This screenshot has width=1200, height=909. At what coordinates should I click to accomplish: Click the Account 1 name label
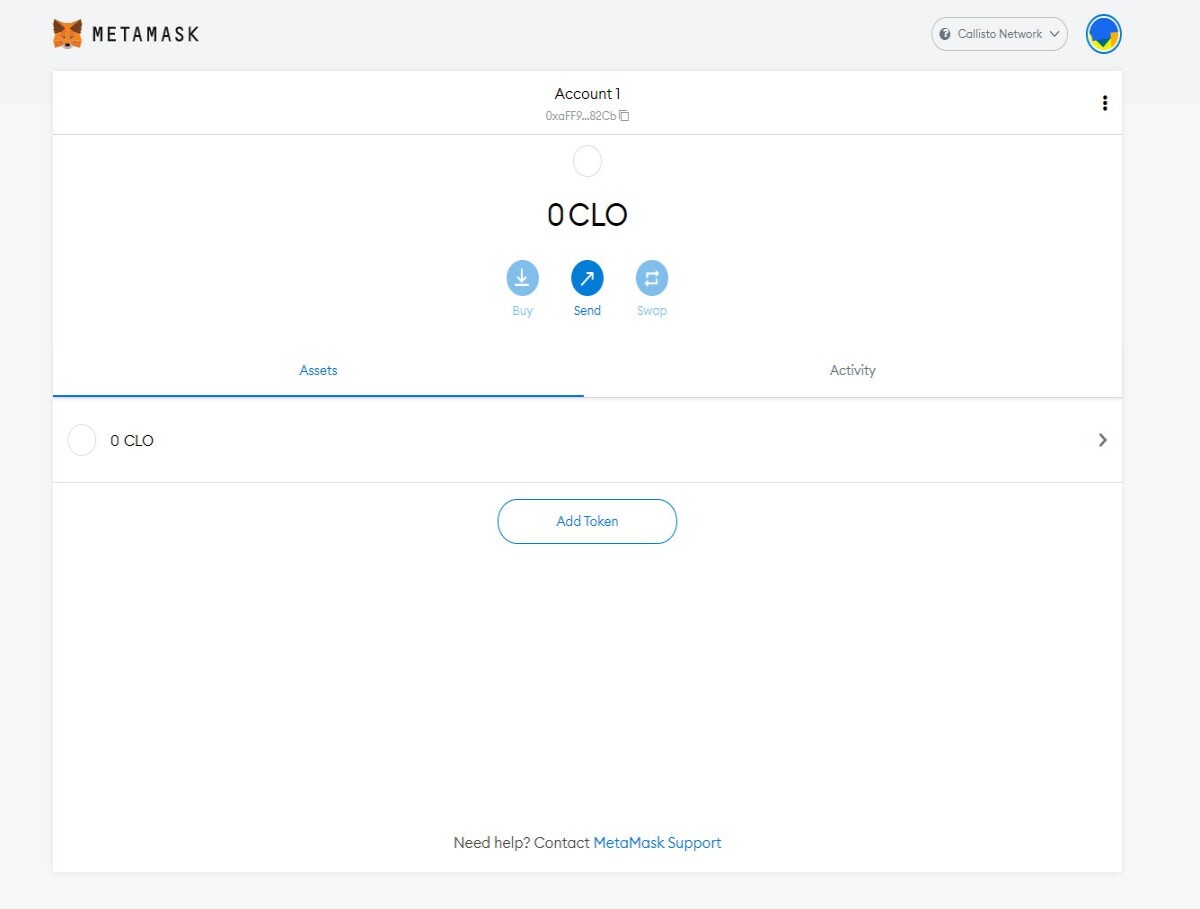click(587, 94)
